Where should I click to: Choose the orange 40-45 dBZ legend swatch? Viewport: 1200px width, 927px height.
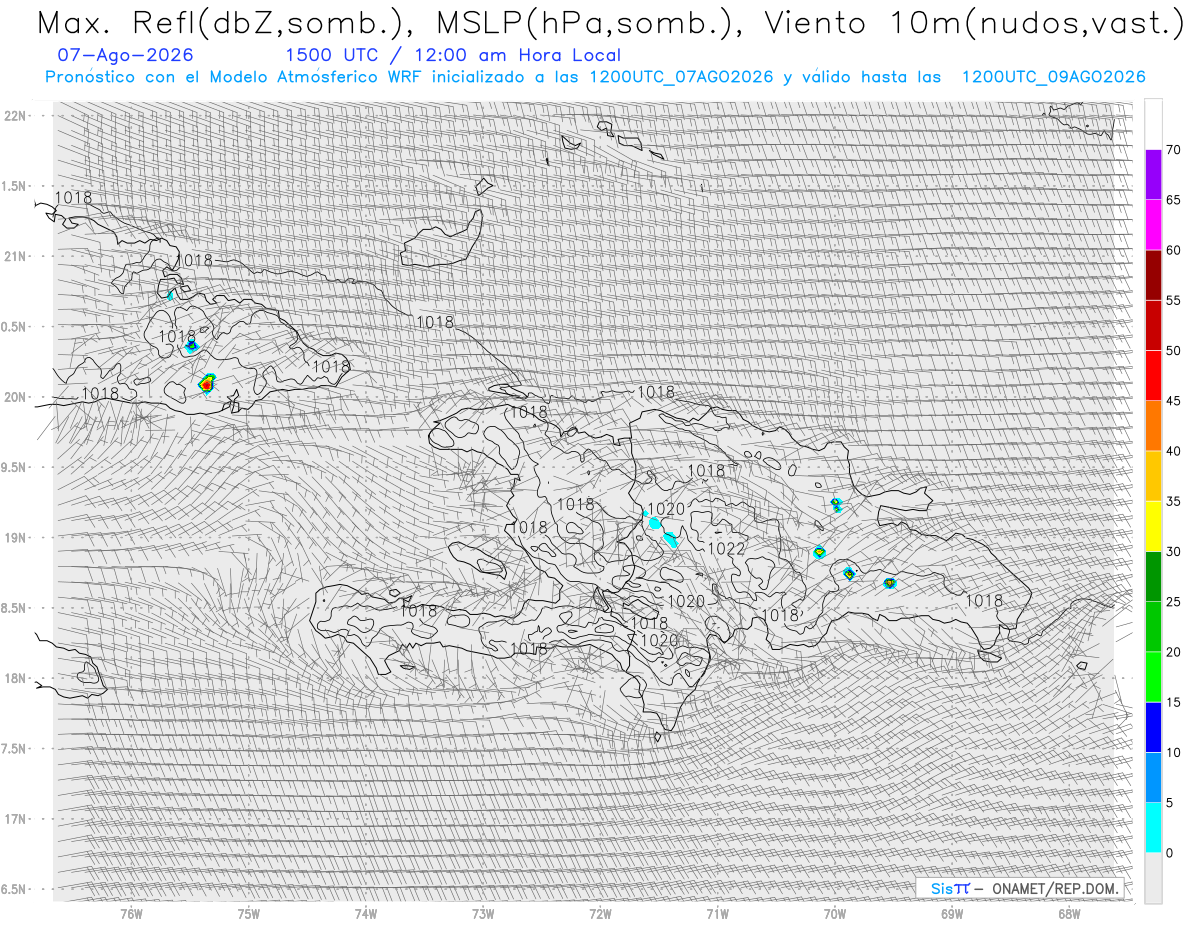click(1153, 426)
